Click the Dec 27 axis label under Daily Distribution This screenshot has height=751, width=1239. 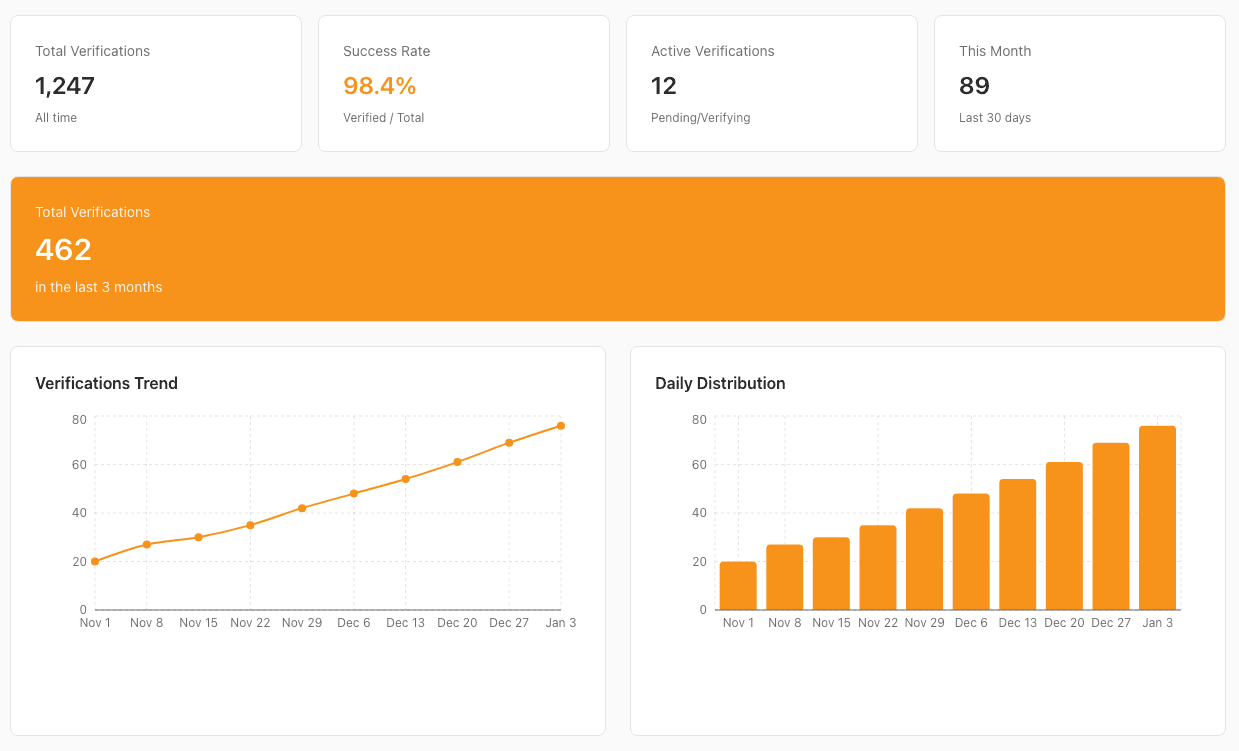[x=1110, y=622]
